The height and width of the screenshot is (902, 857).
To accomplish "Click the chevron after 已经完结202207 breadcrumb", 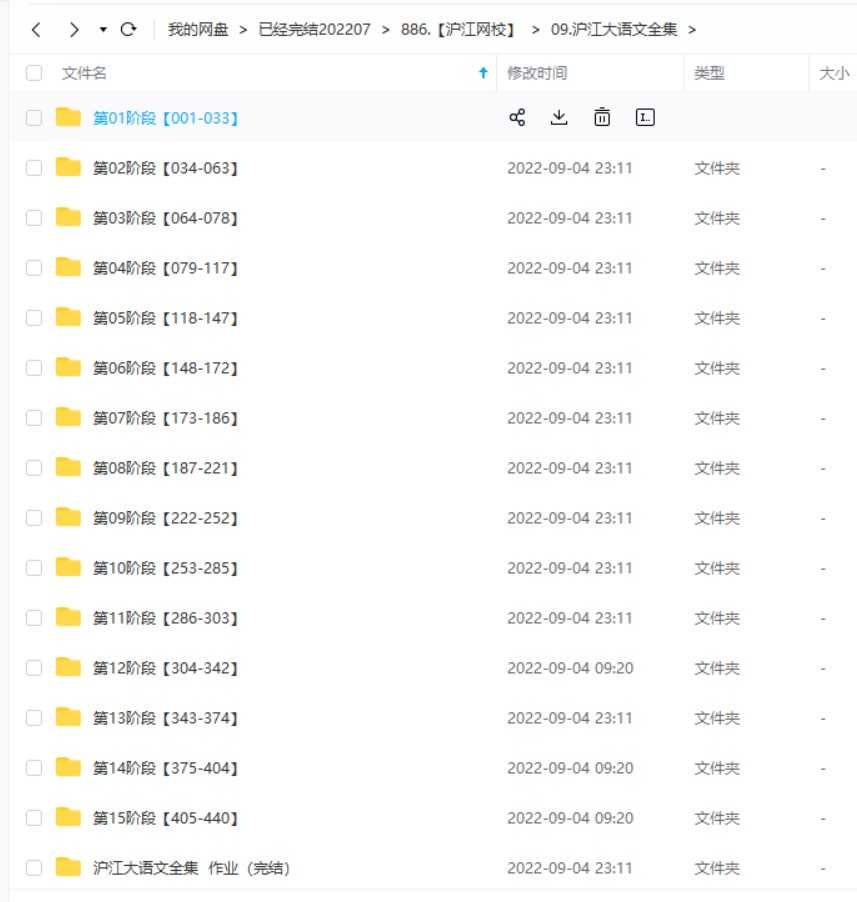I will 385,30.
